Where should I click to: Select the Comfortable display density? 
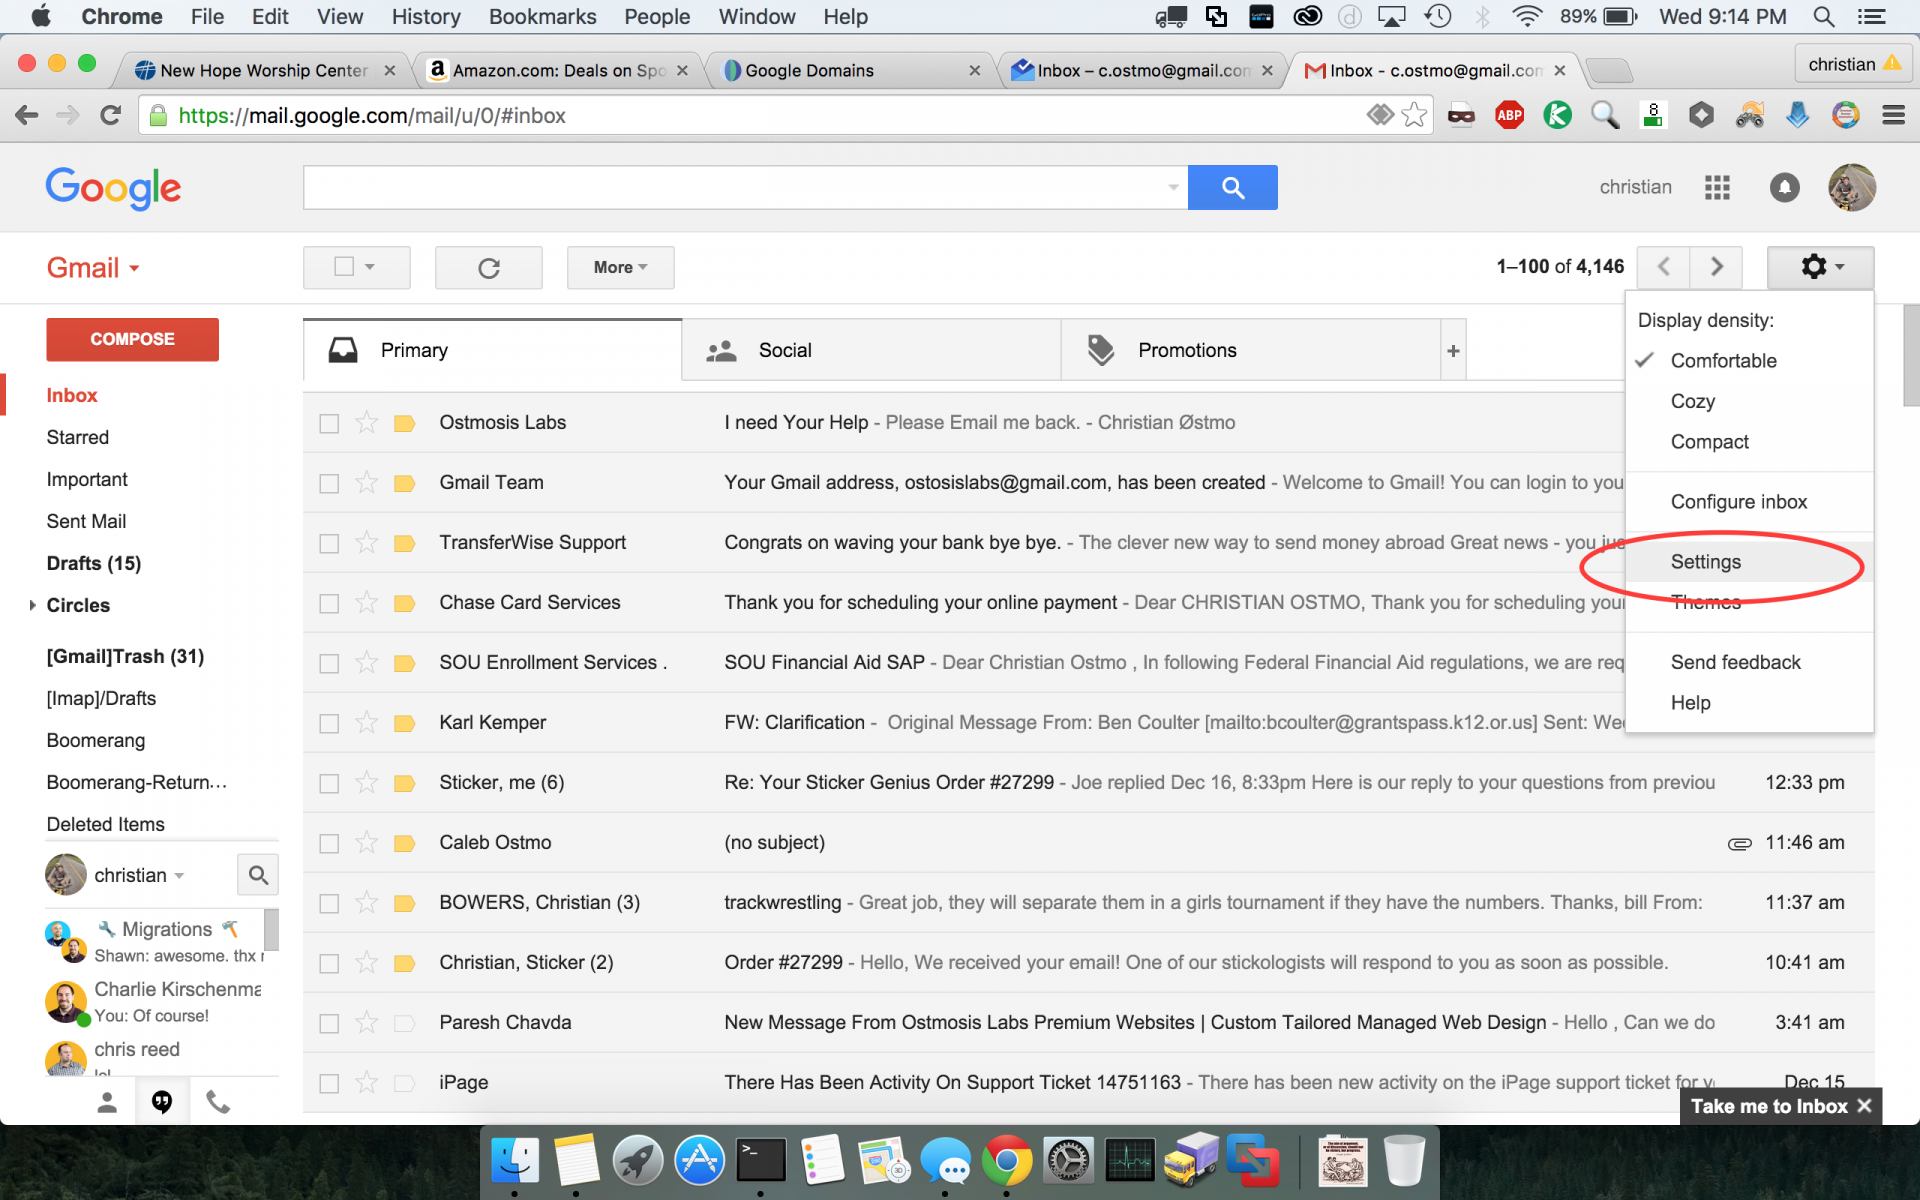tap(1724, 359)
